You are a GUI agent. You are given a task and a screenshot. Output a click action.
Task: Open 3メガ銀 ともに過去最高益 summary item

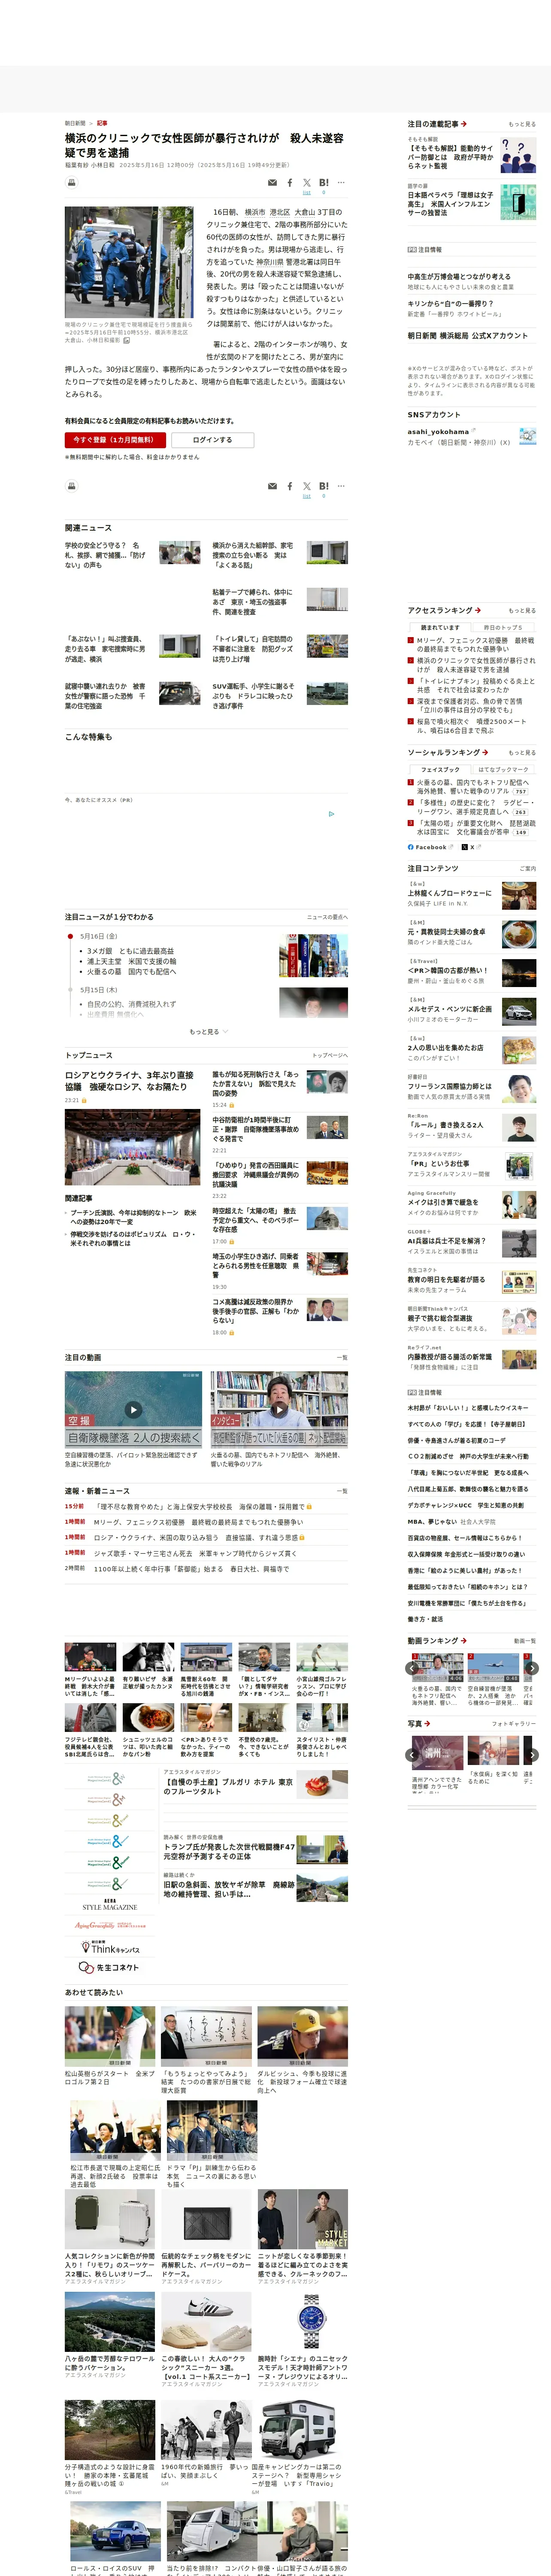pyautogui.click(x=130, y=951)
